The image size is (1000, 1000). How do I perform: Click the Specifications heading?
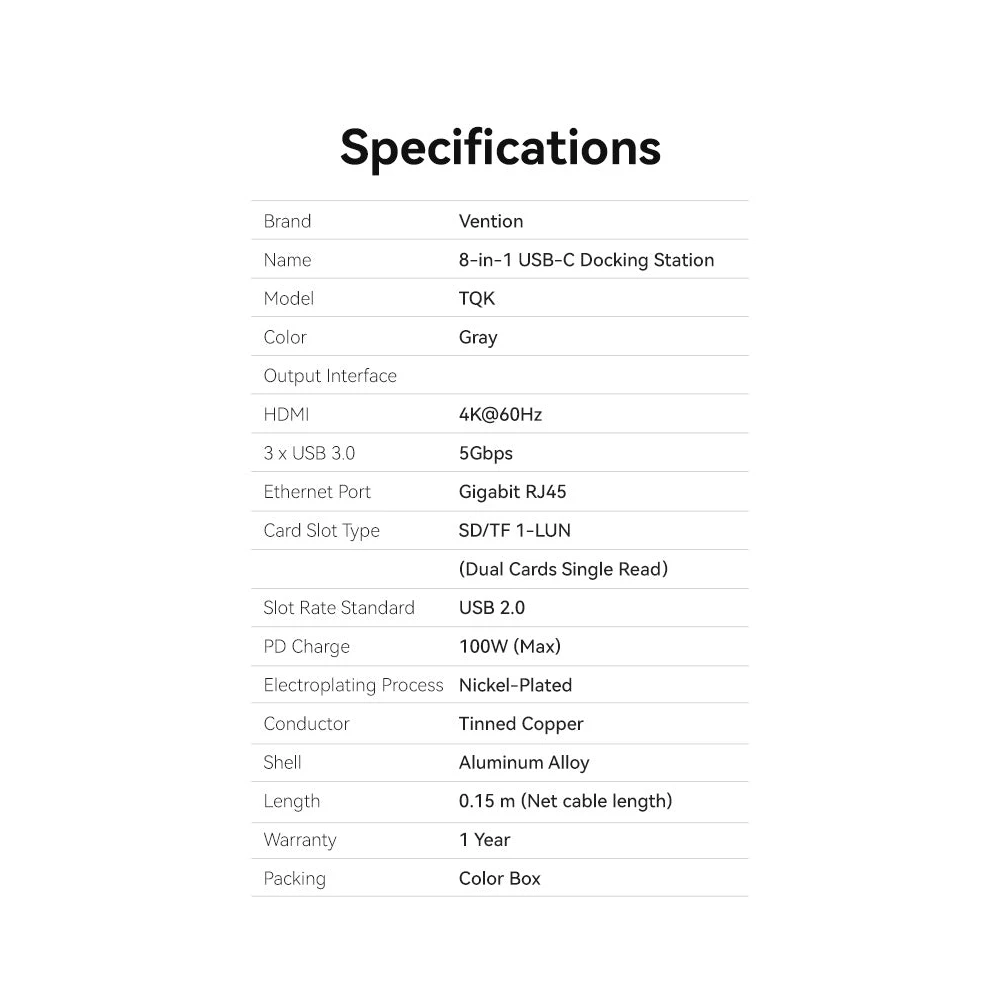[500, 148]
